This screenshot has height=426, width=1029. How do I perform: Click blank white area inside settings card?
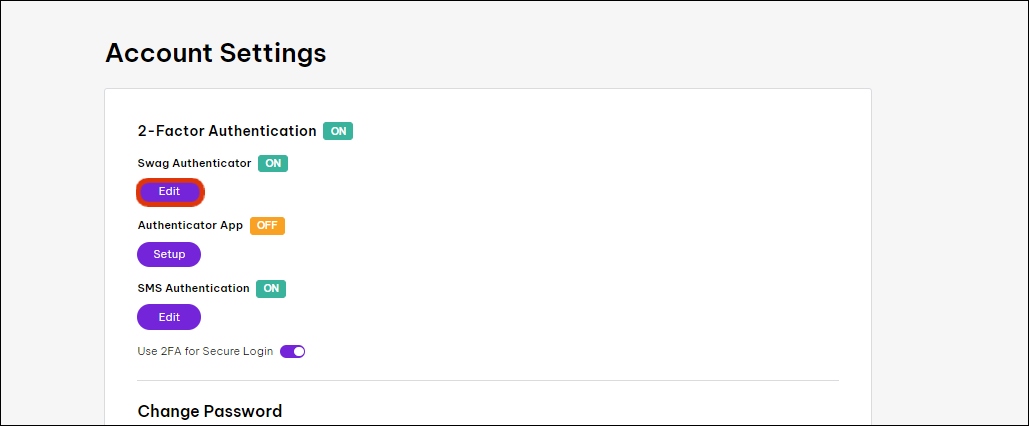(x=600, y=250)
